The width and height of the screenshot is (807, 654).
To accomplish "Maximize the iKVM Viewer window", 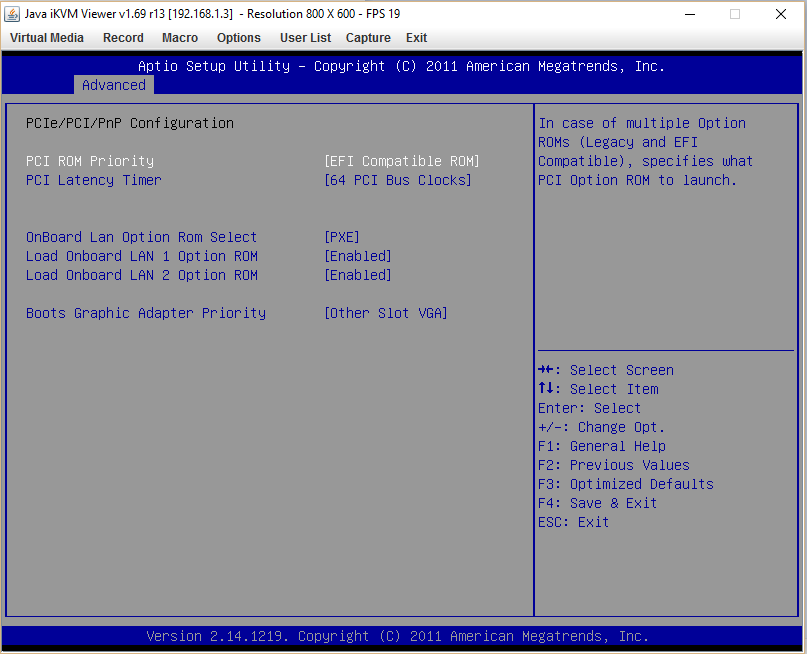I will click(735, 14).
